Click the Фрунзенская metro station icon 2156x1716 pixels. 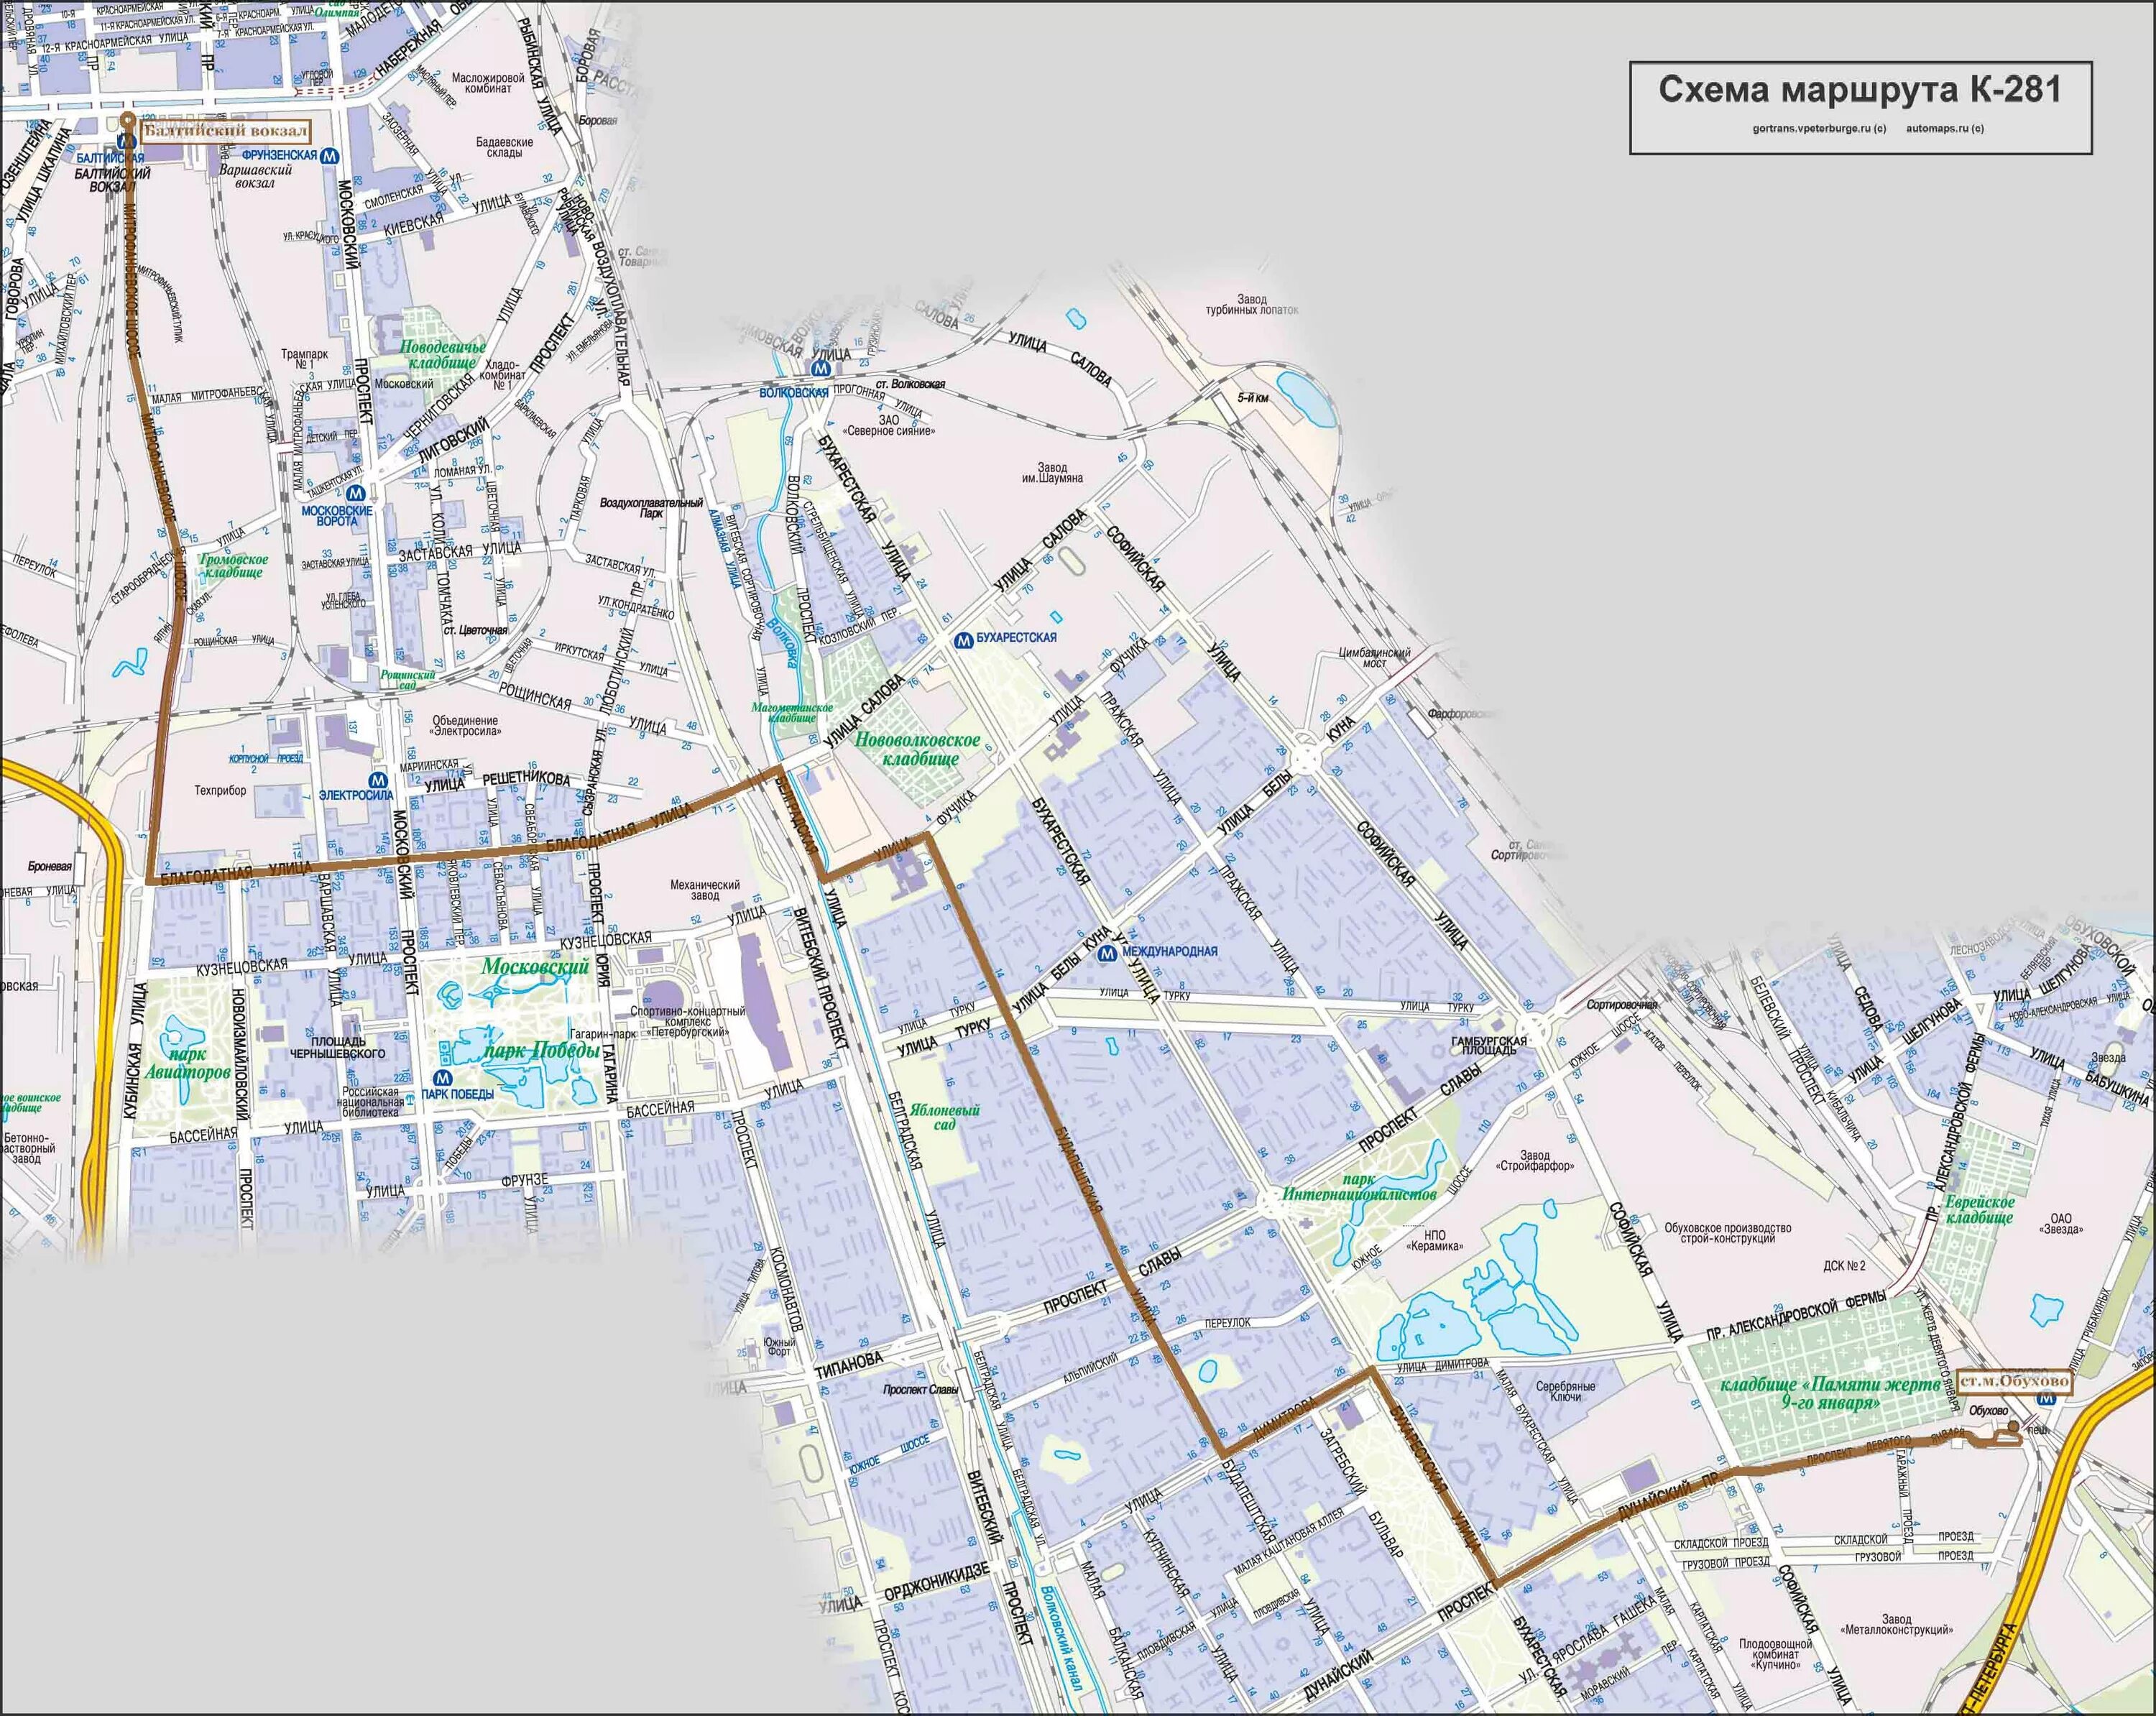pos(331,155)
